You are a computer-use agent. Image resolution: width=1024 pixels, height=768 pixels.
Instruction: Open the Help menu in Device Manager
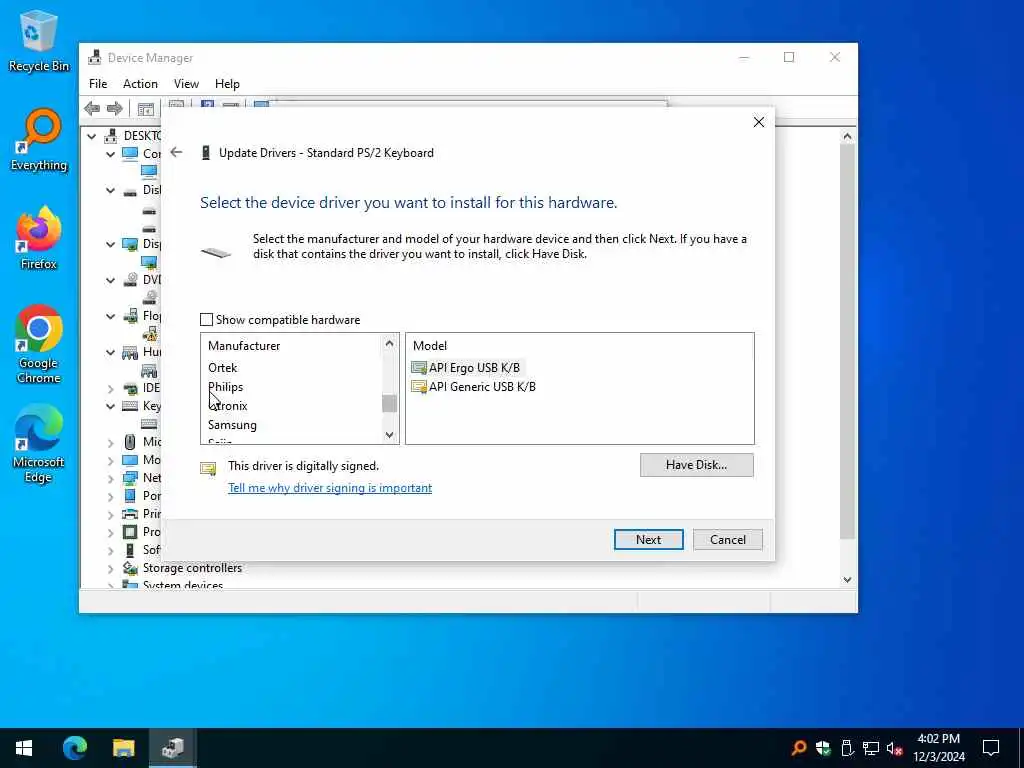[227, 84]
